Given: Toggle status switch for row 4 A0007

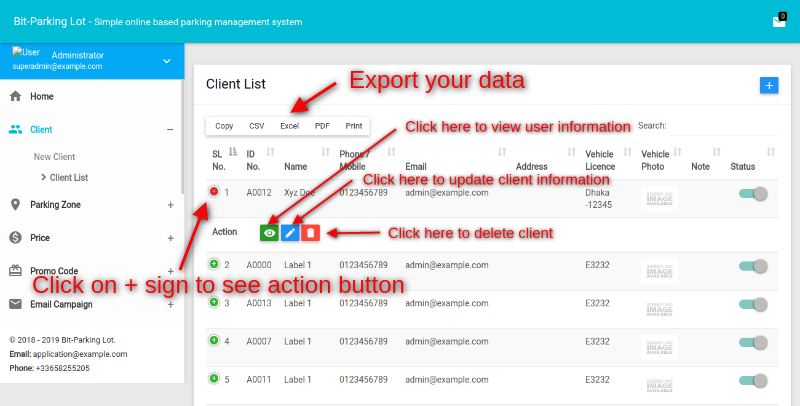Looking at the screenshot, I should tap(753, 342).
